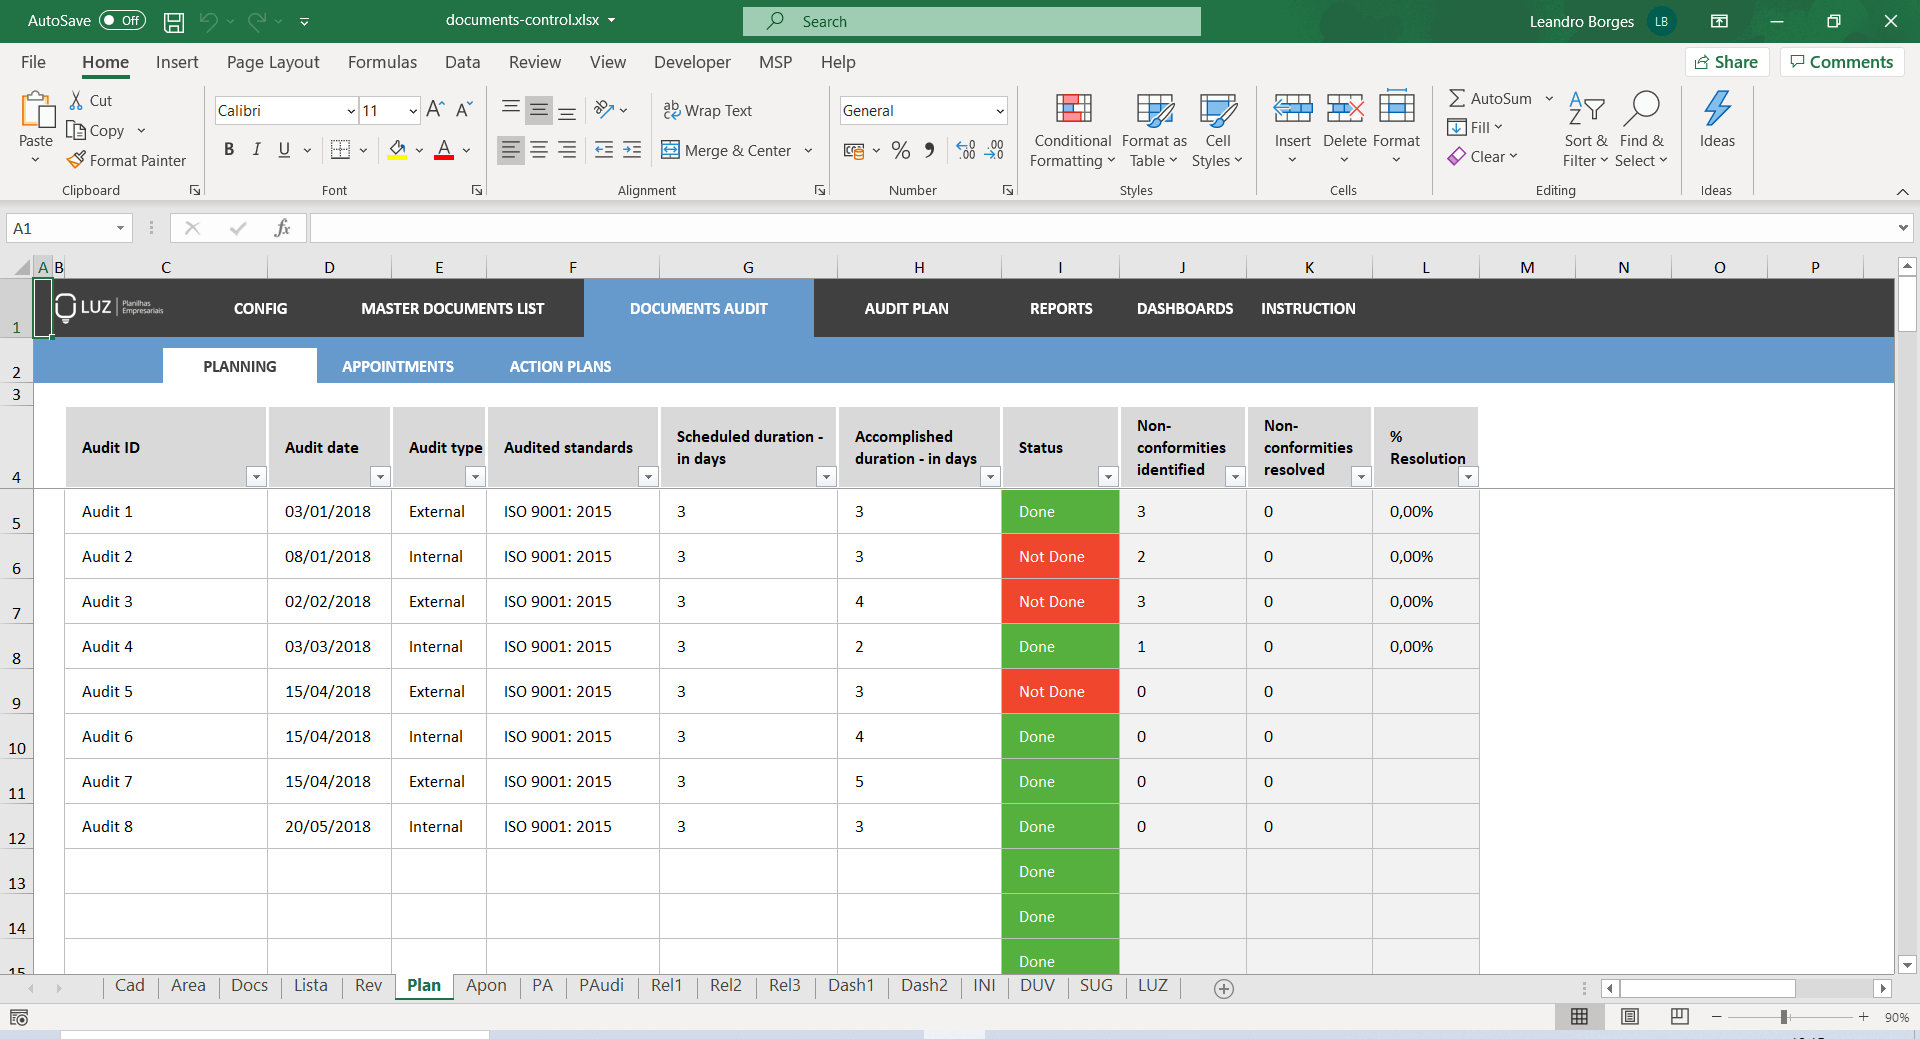Click the New Sheet plus button
The width and height of the screenshot is (1920, 1039).
pyautogui.click(x=1224, y=988)
